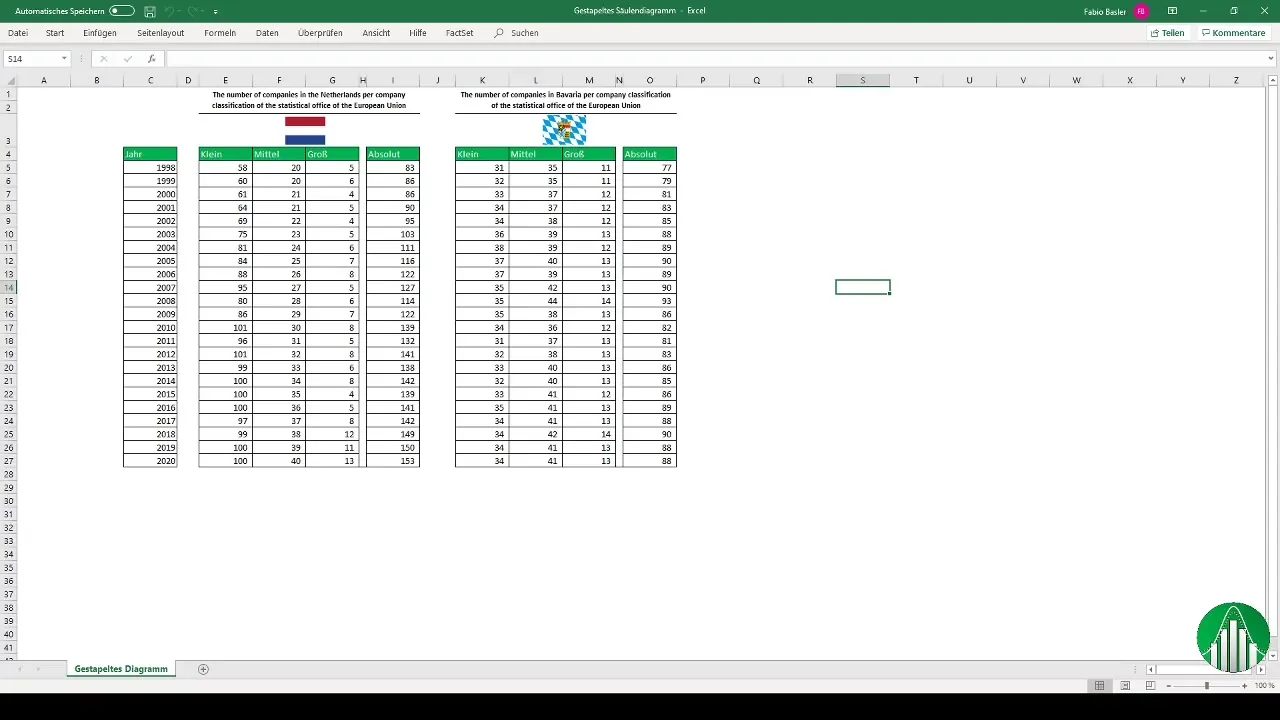Click the formula bar confirm checkmark icon
This screenshot has width=1280, height=720.
(x=127, y=59)
